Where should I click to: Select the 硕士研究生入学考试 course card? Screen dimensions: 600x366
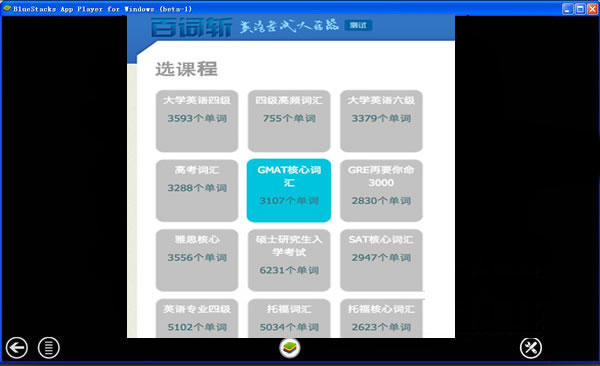tap(289, 260)
